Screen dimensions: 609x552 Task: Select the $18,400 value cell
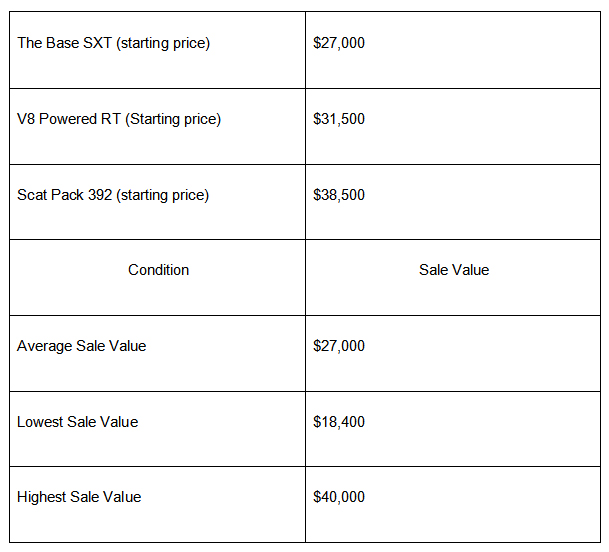(x=339, y=422)
